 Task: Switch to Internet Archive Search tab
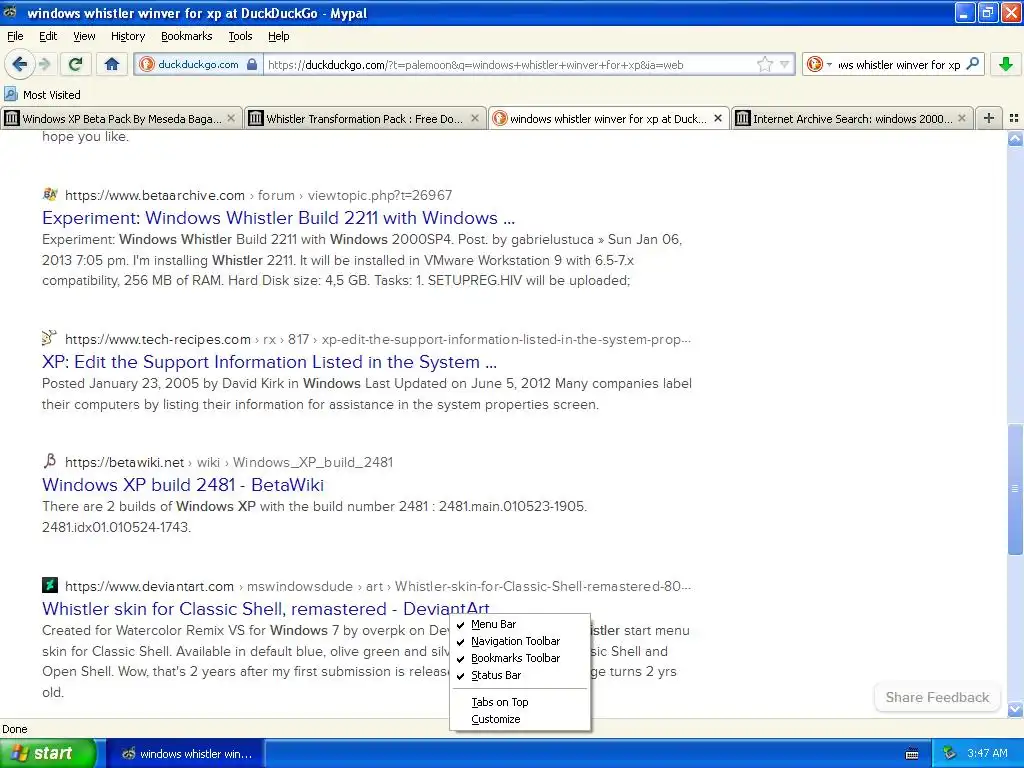(852, 118)
